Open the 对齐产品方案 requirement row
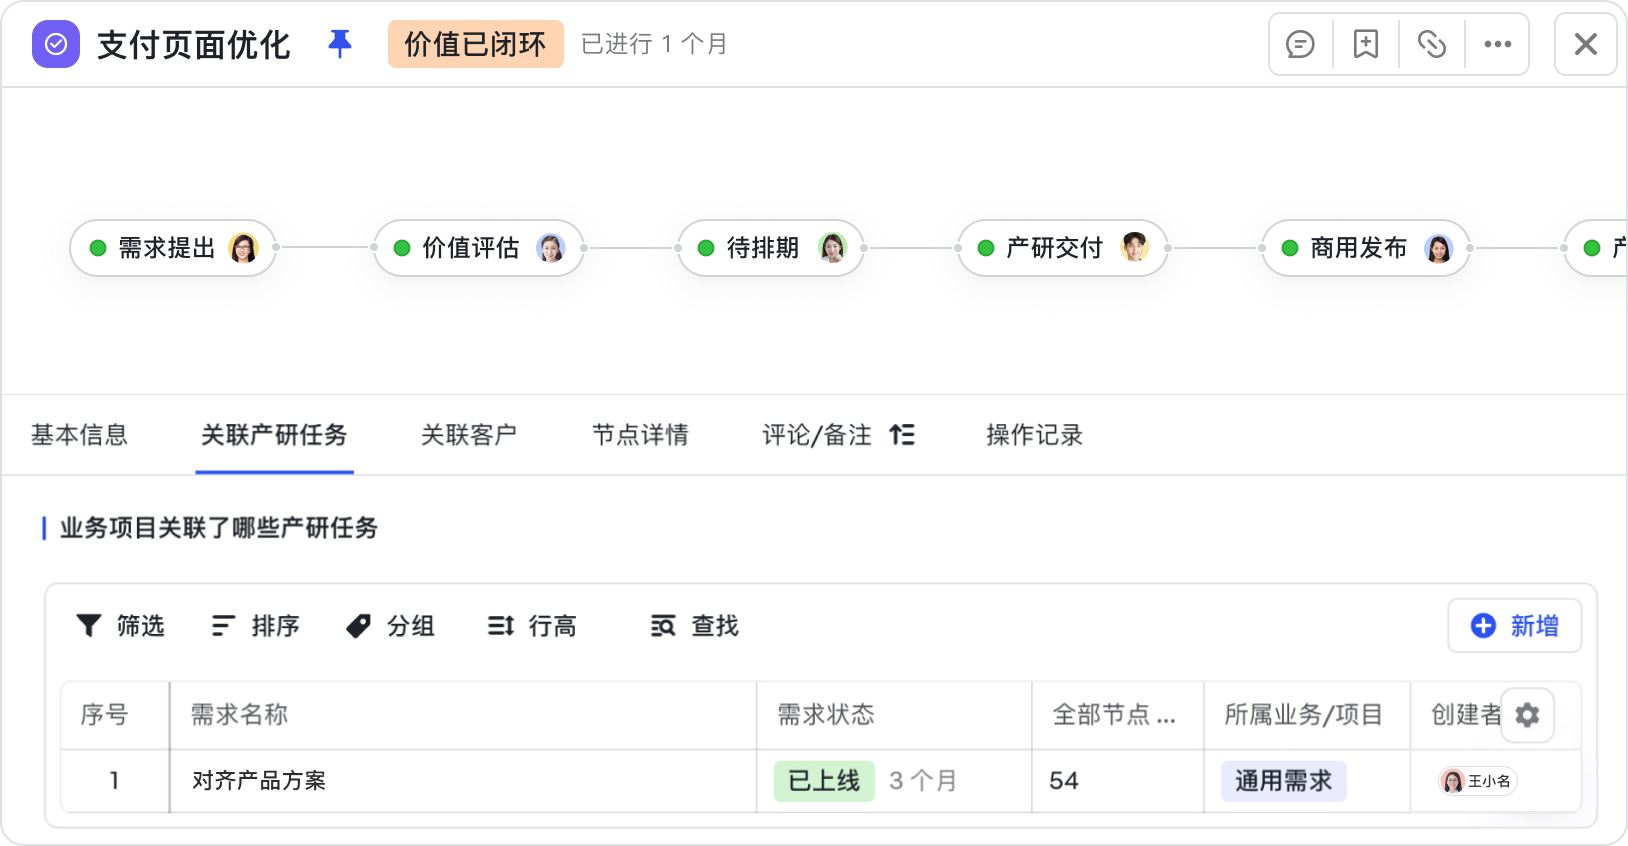The height and width of the screenshot is (846, 1628). pos(820,781)
